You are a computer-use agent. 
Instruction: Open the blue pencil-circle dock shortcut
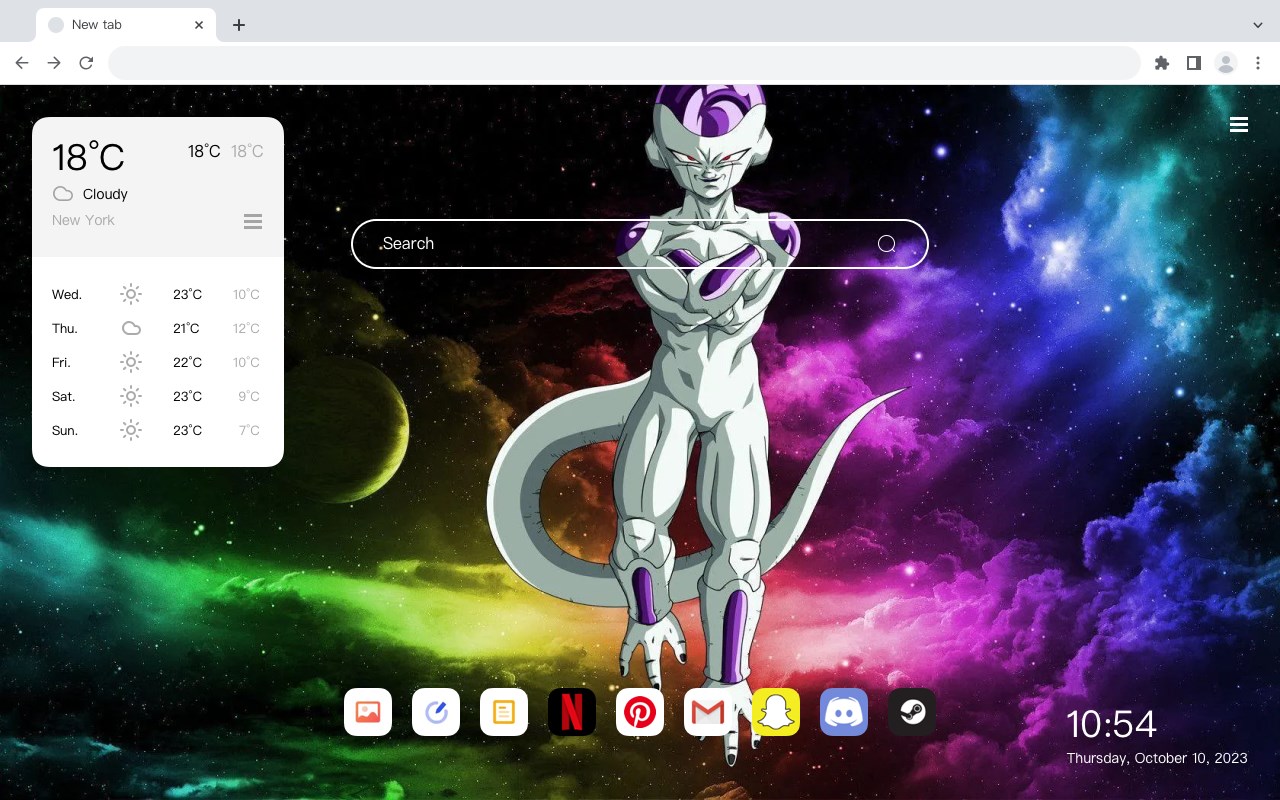tap(436, 712)
